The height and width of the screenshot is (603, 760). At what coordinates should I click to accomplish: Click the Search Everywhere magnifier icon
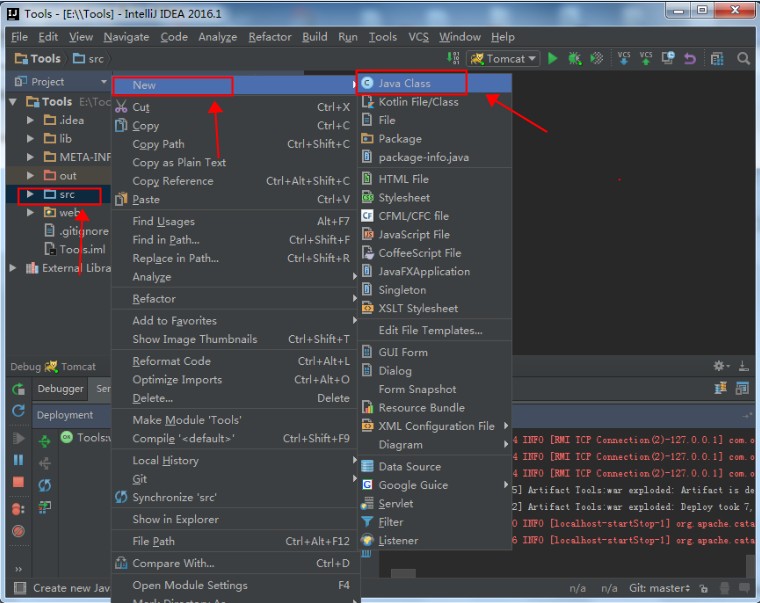tap(743, 59)
